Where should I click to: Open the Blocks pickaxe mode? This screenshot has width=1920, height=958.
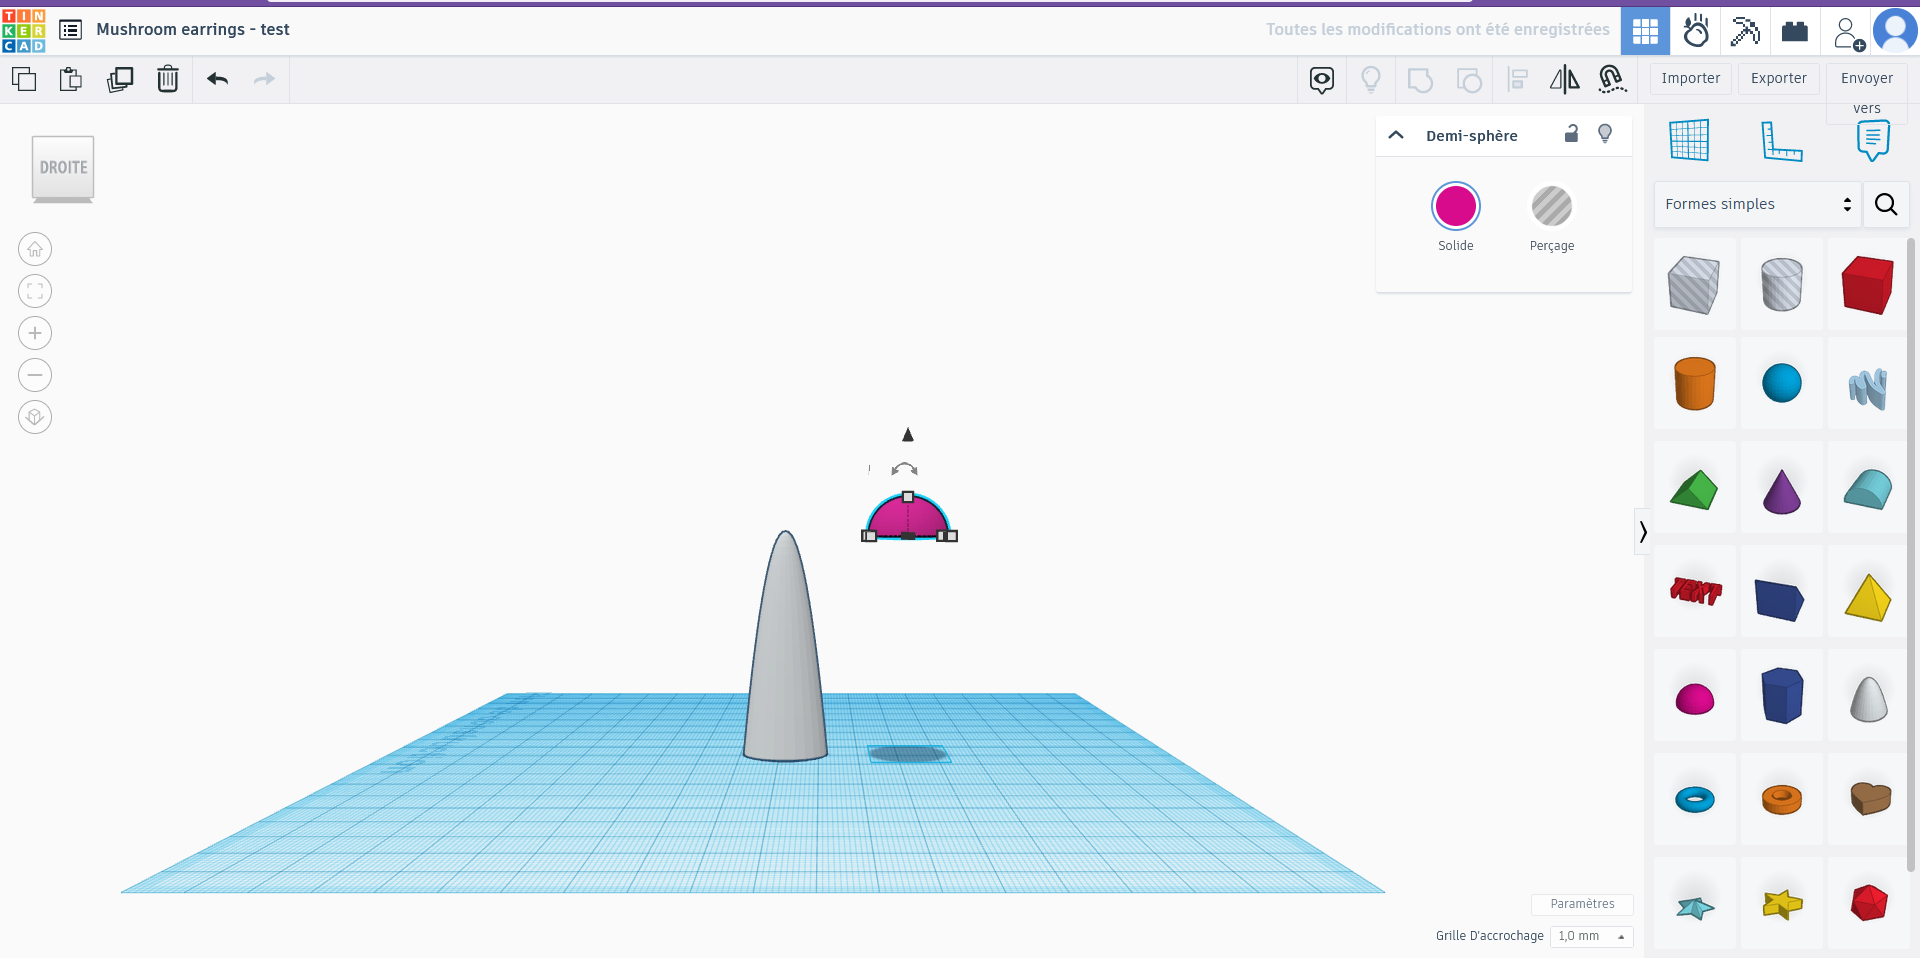coord(1745,31)
